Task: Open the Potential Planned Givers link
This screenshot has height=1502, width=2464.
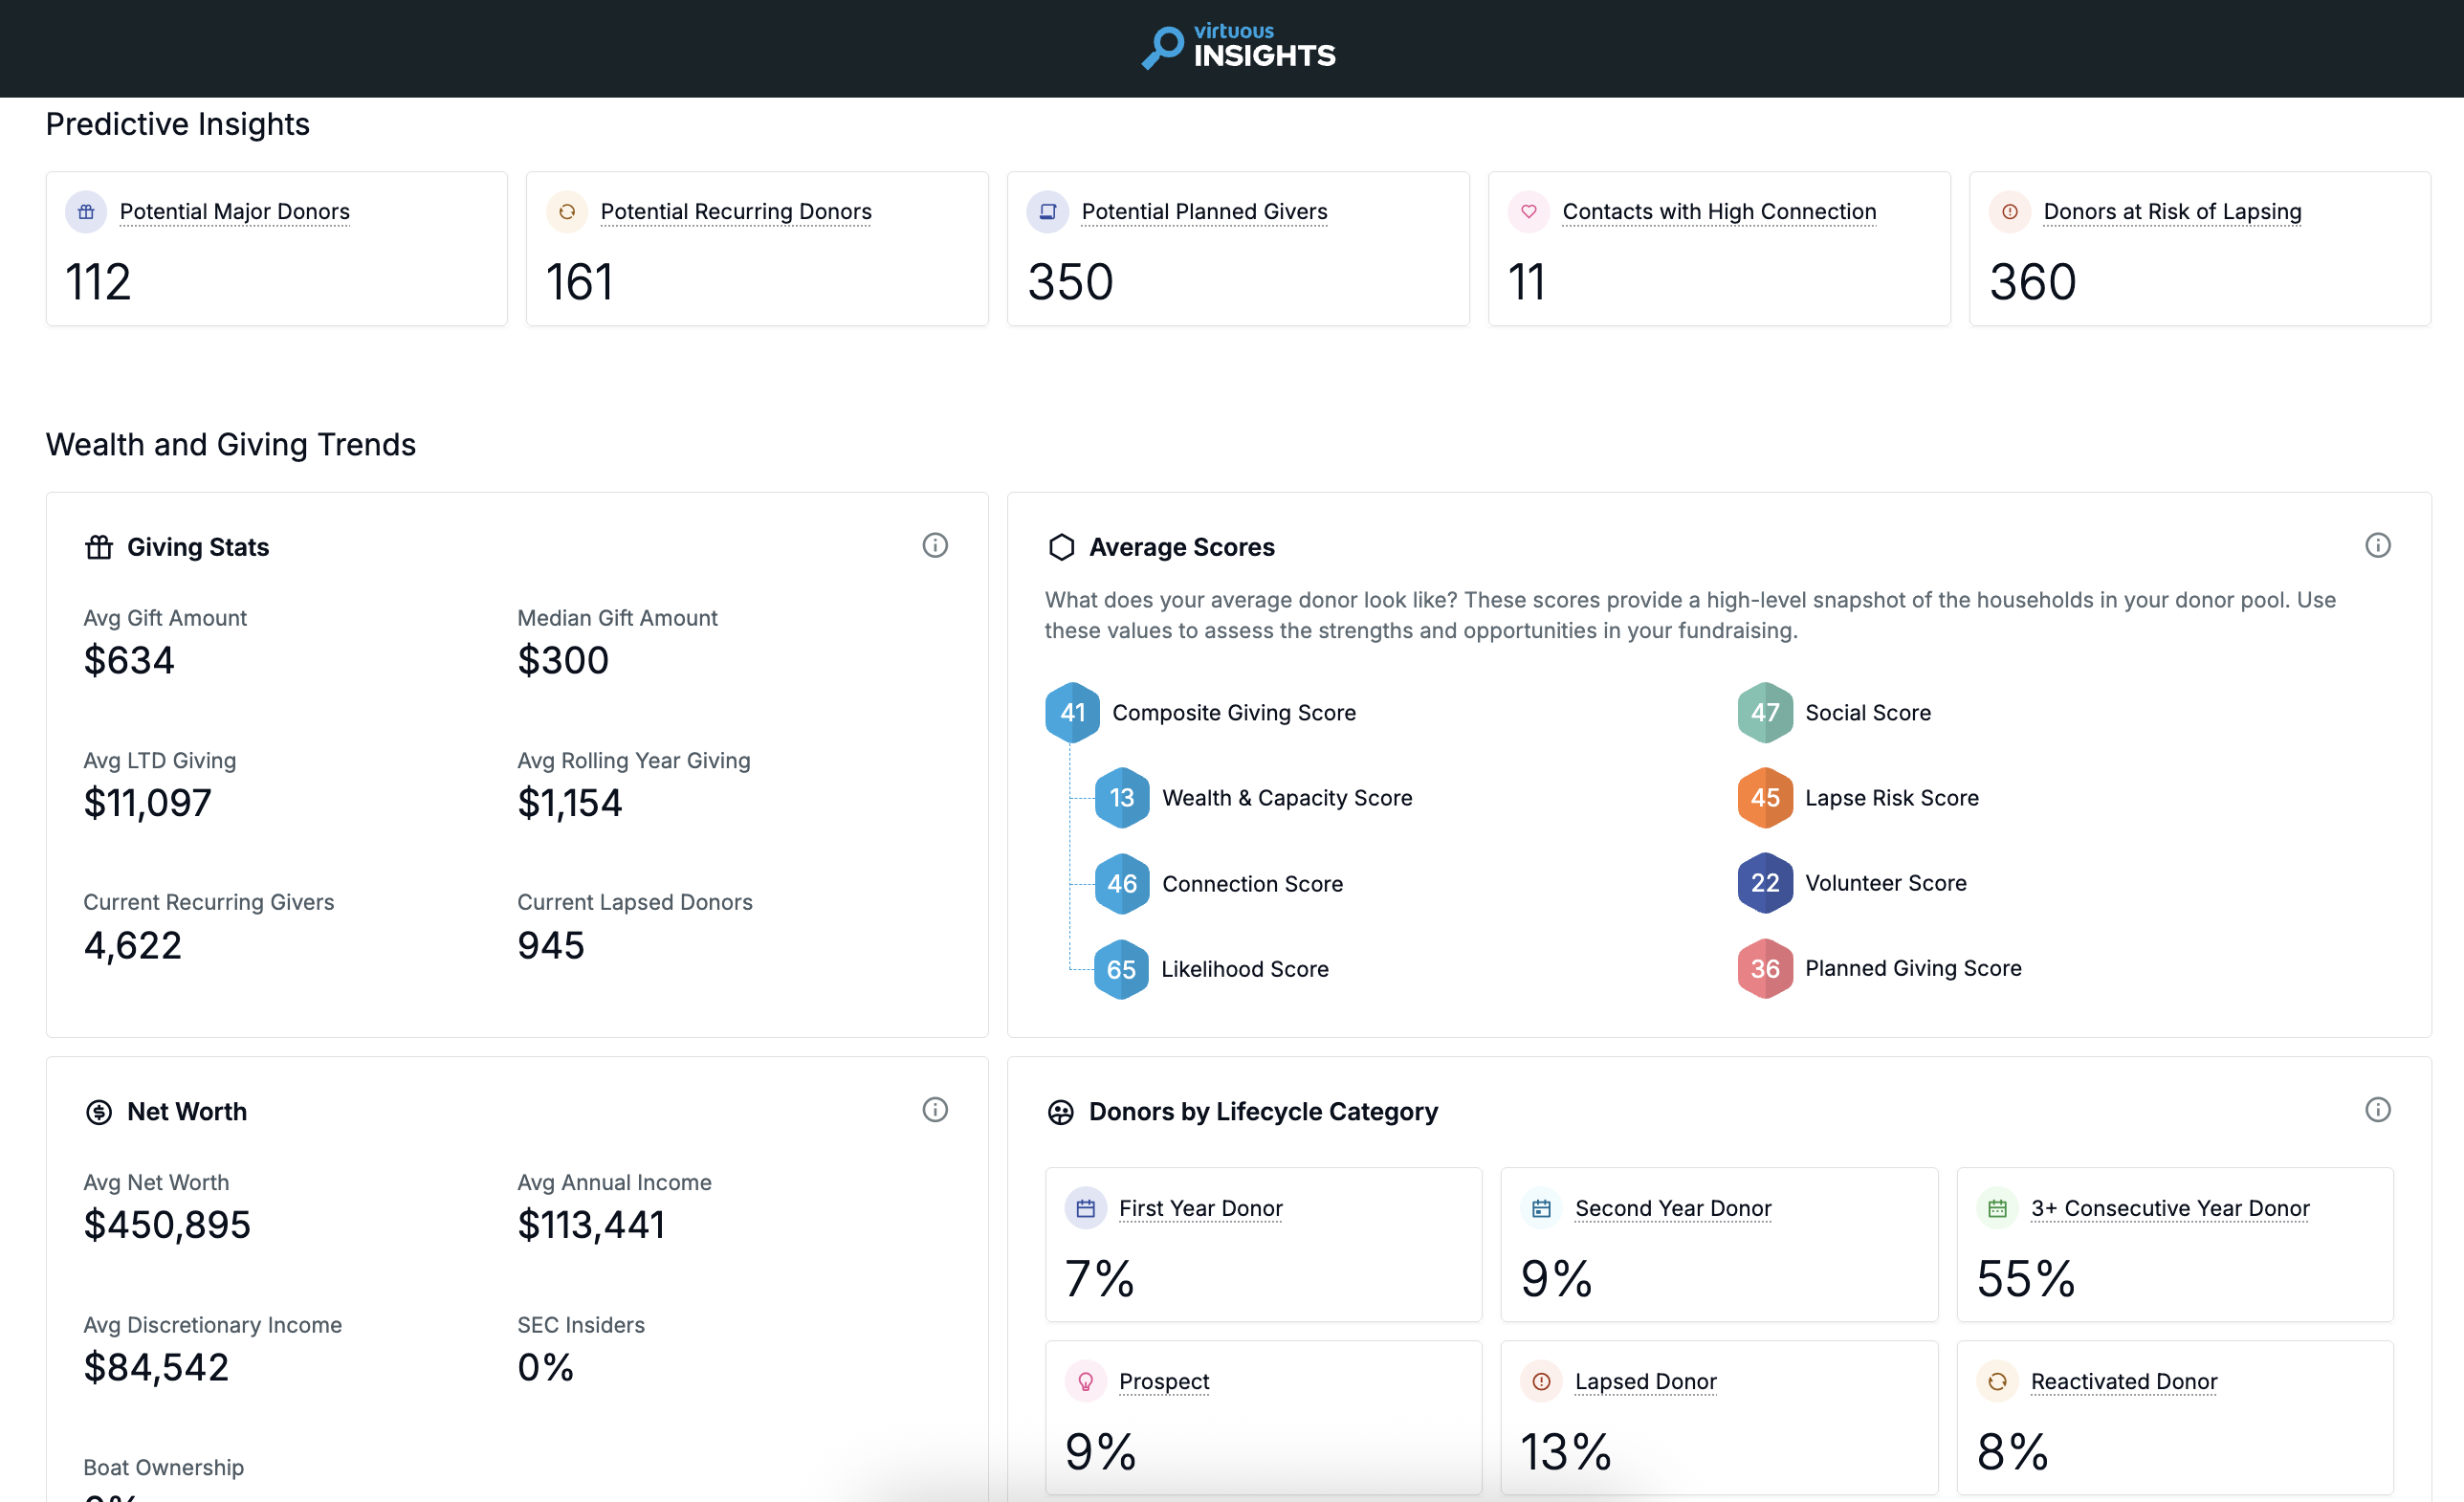Action: (x=1204, y=211)
